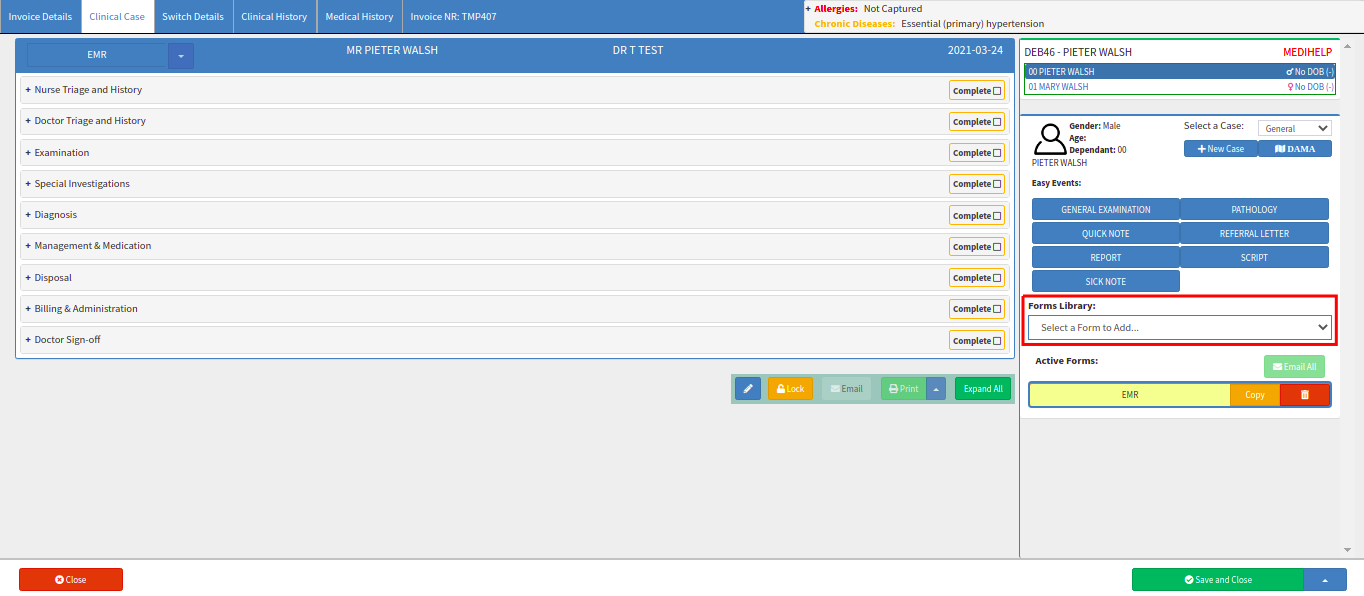The height and width of the screenshot is (596, 1364).
Task: Tick Complete checkbox for Nurse Triage and History
Action: tap(997, 91)
